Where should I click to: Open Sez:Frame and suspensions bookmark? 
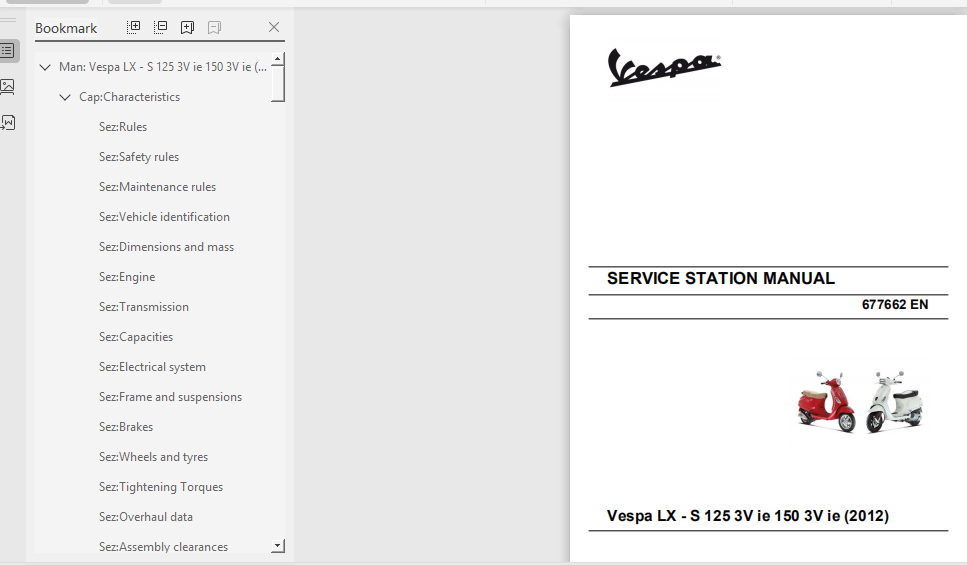tap(170, 397)
